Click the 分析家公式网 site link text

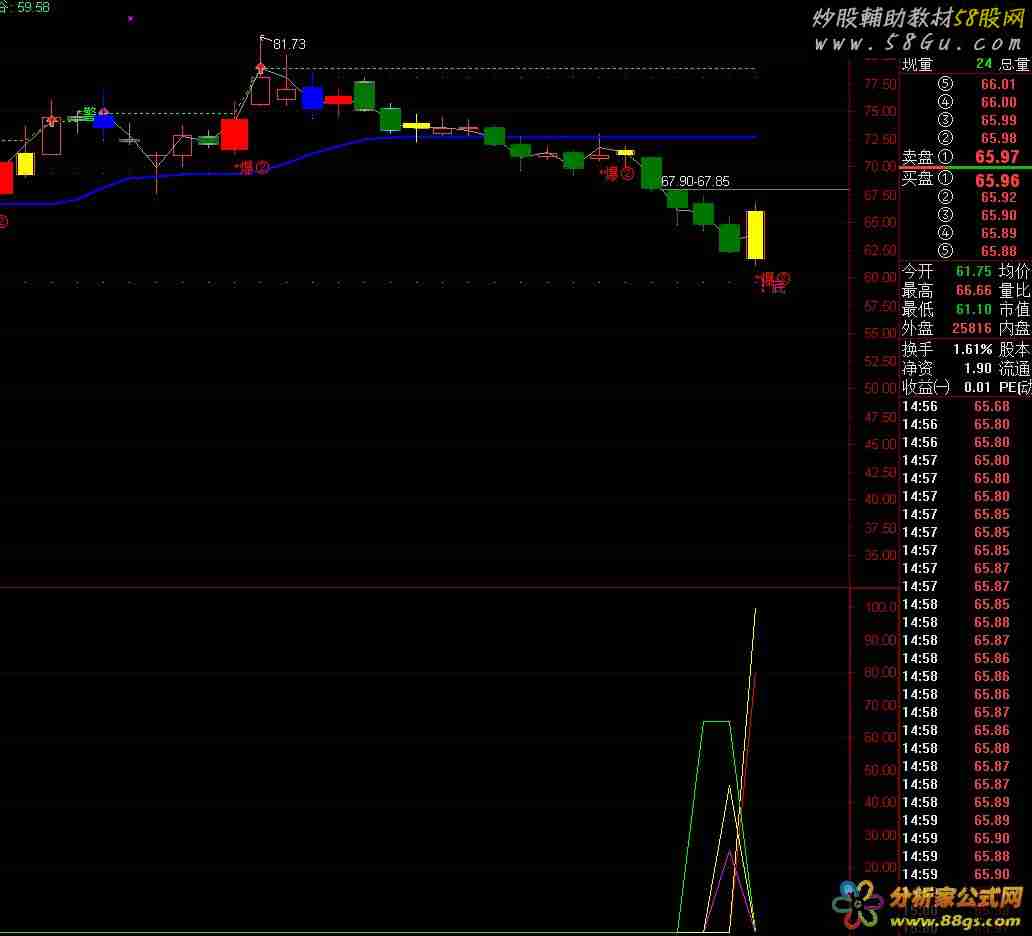point(956,895)
